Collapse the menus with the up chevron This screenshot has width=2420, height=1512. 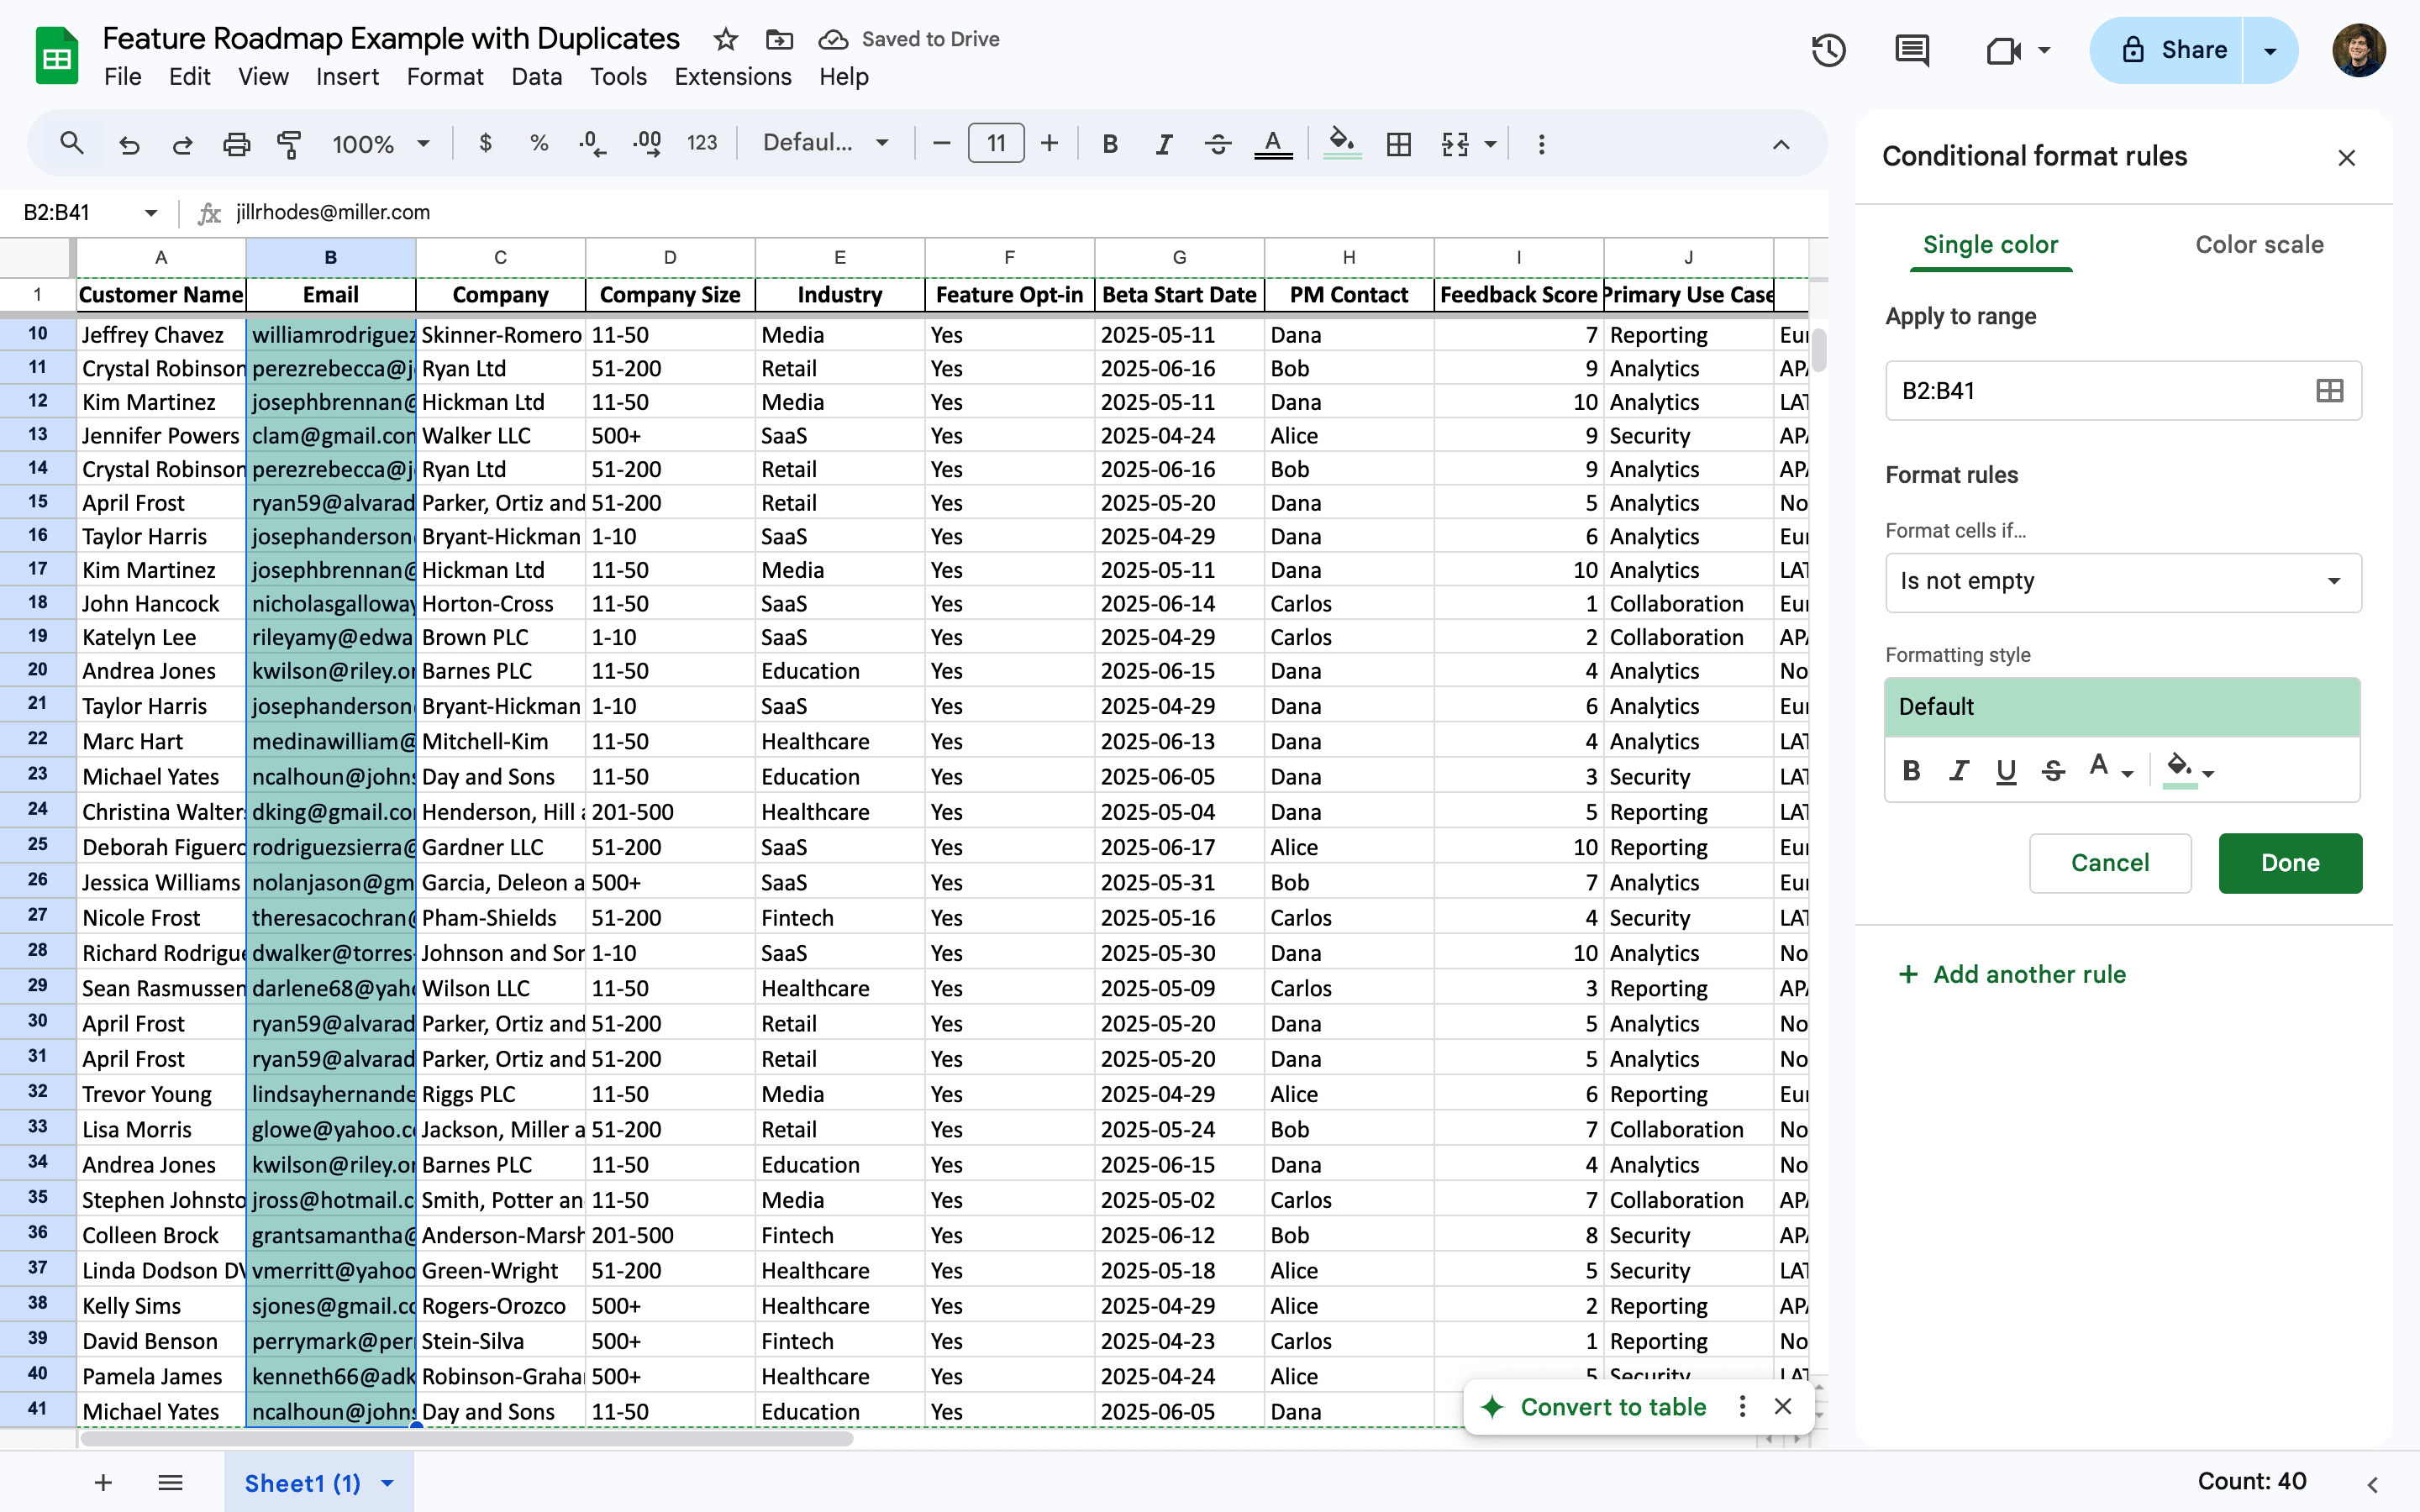[x=1781, y=145]
